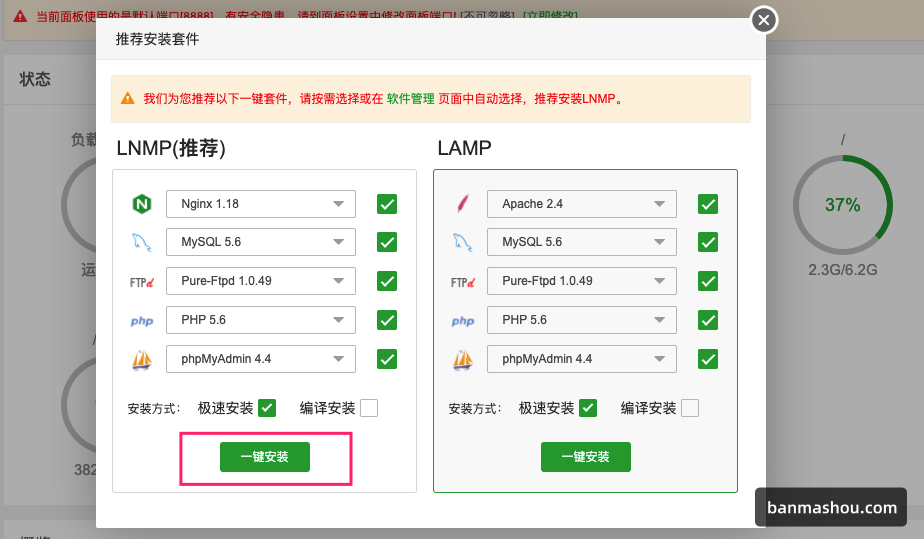Click the phpMyAdmin sailboat icon in LNMP

(x=142, y=359)
